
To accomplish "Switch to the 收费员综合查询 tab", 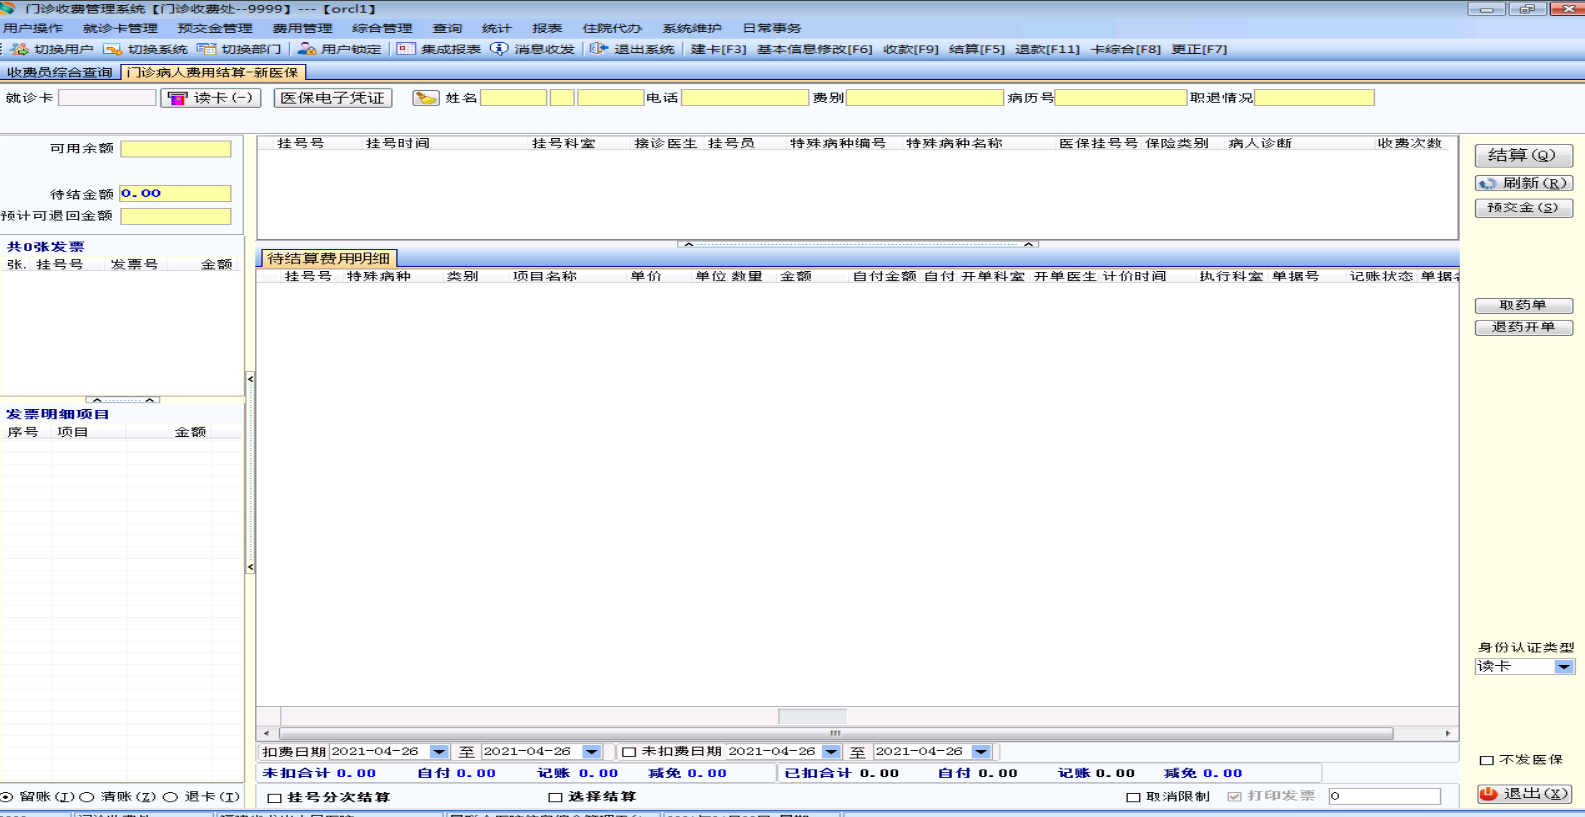I will click(60, 73).
